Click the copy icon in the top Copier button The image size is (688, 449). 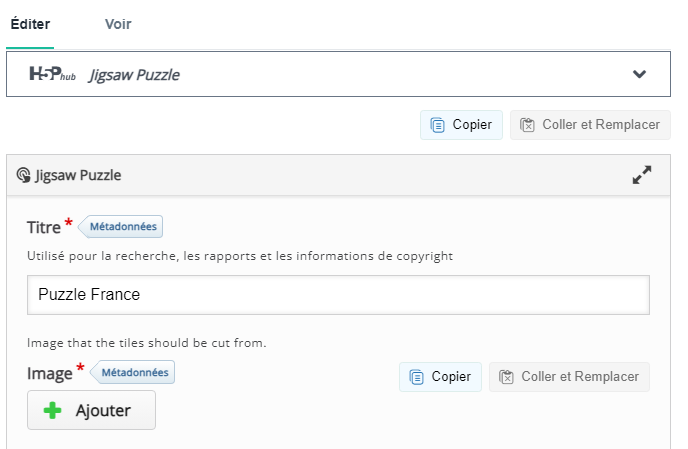(x=437, y=125)
